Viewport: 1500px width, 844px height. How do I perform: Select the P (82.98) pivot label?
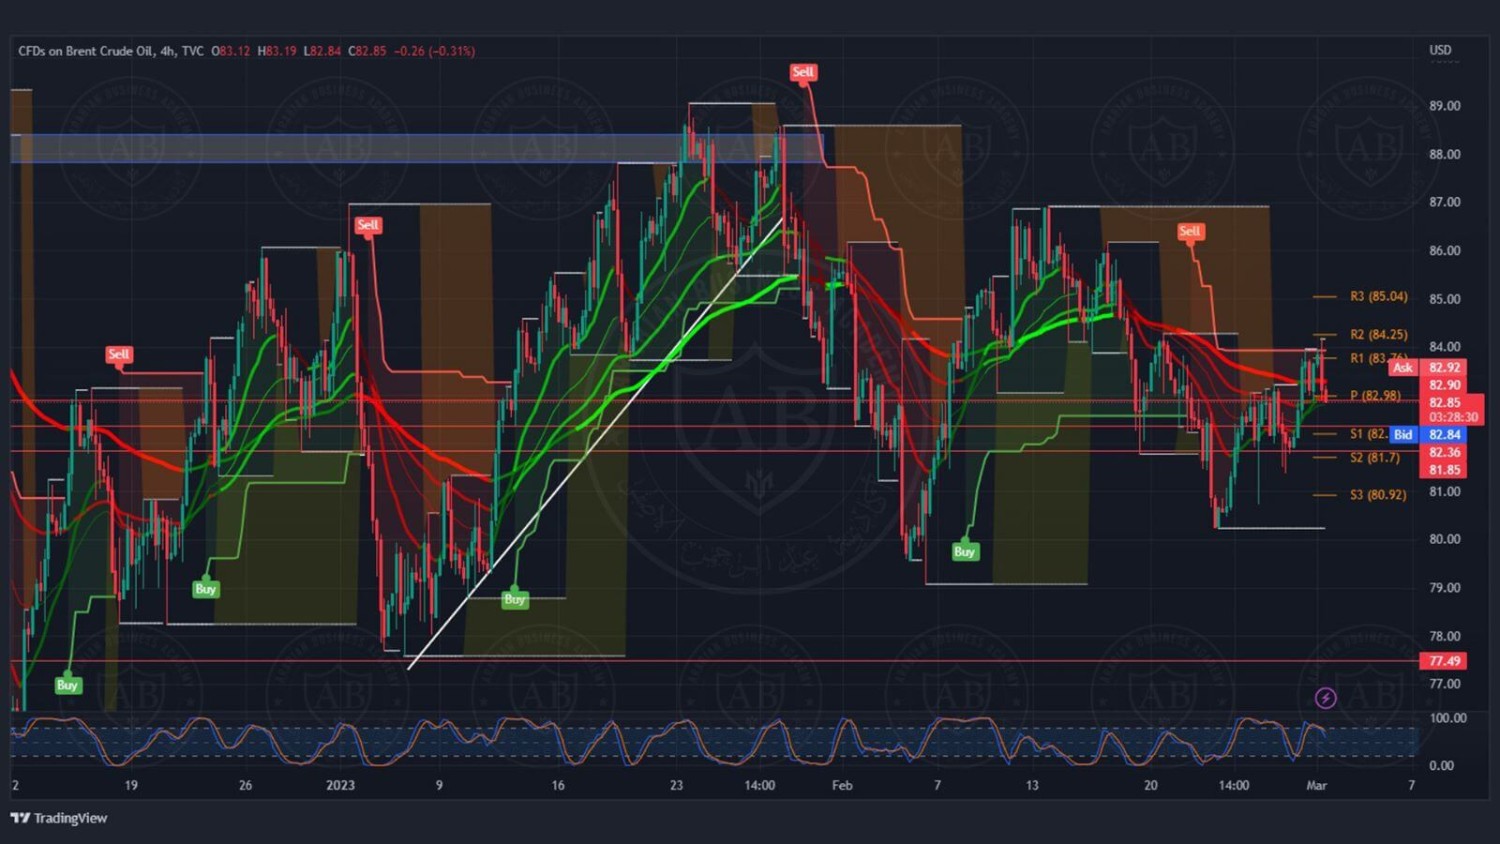[1375, 395]
